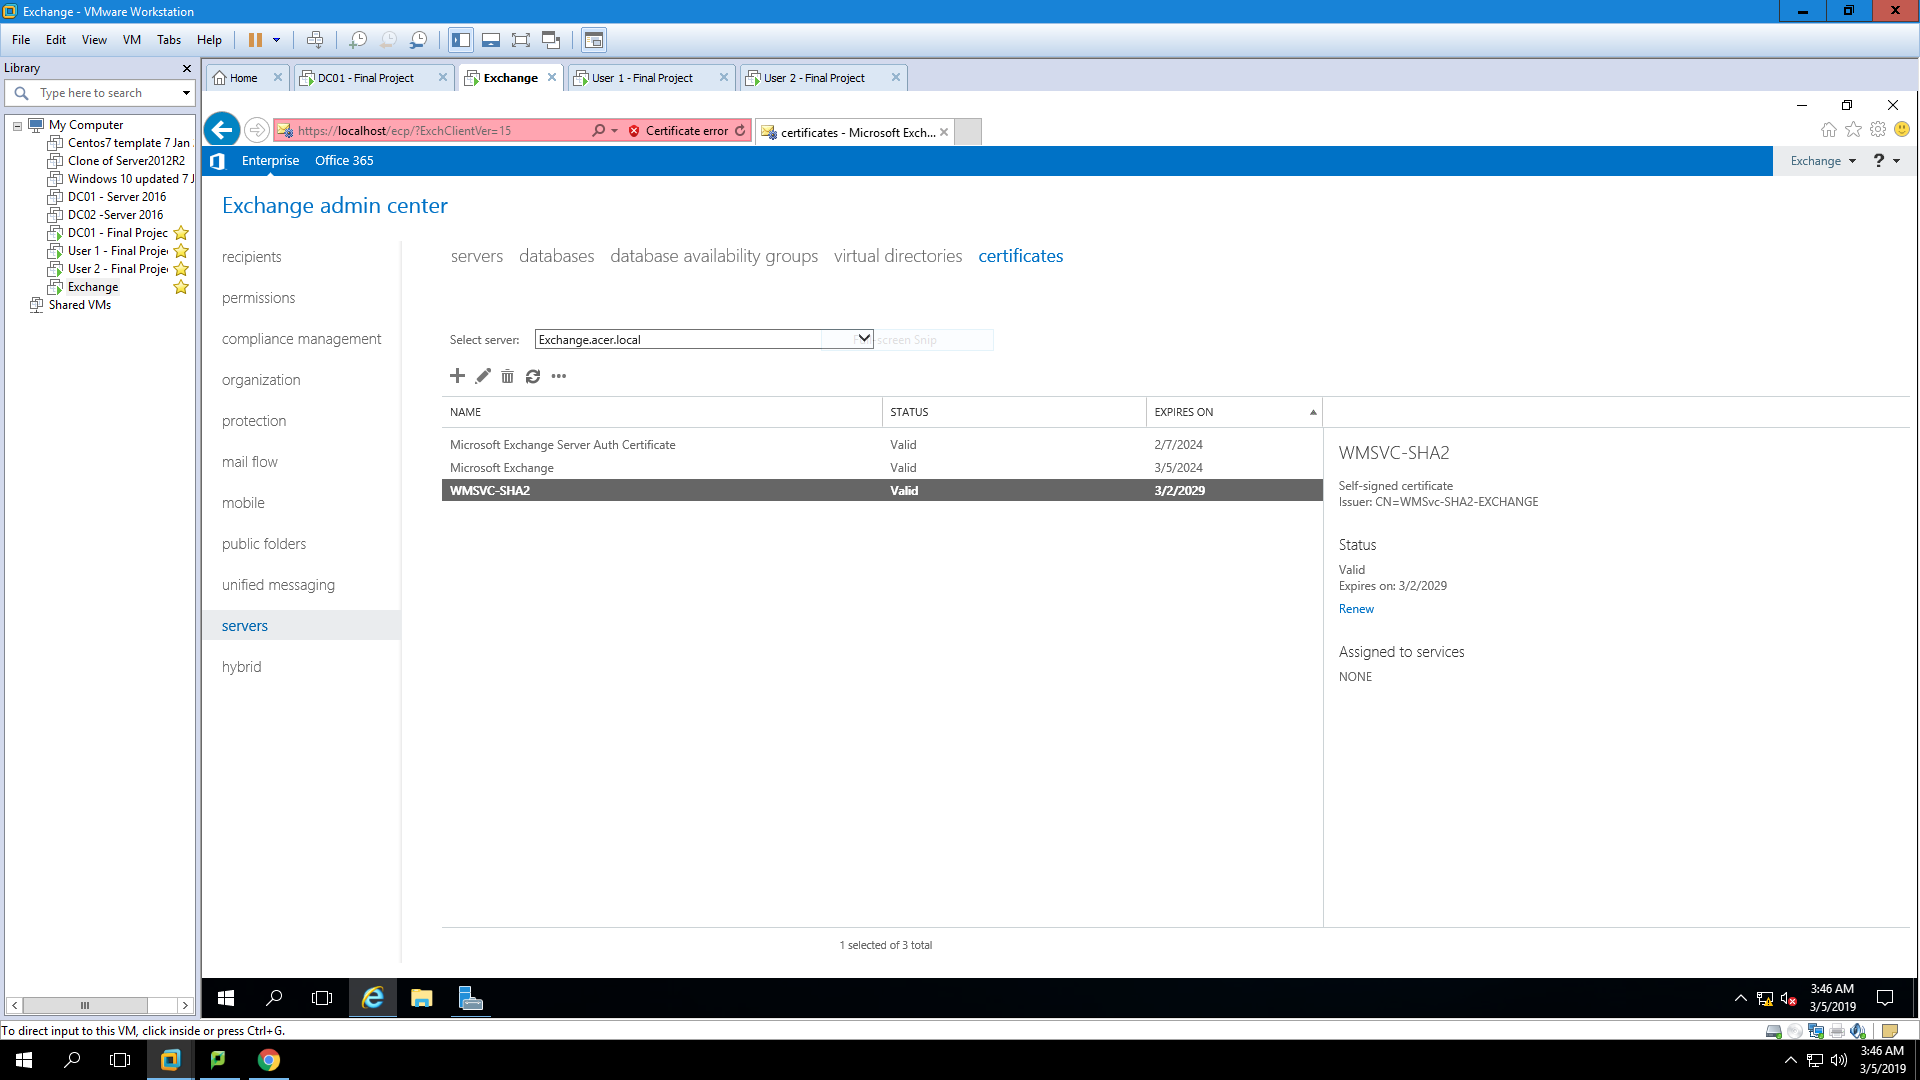Select Centos7 template in Library tree

(x=128, y=143)
